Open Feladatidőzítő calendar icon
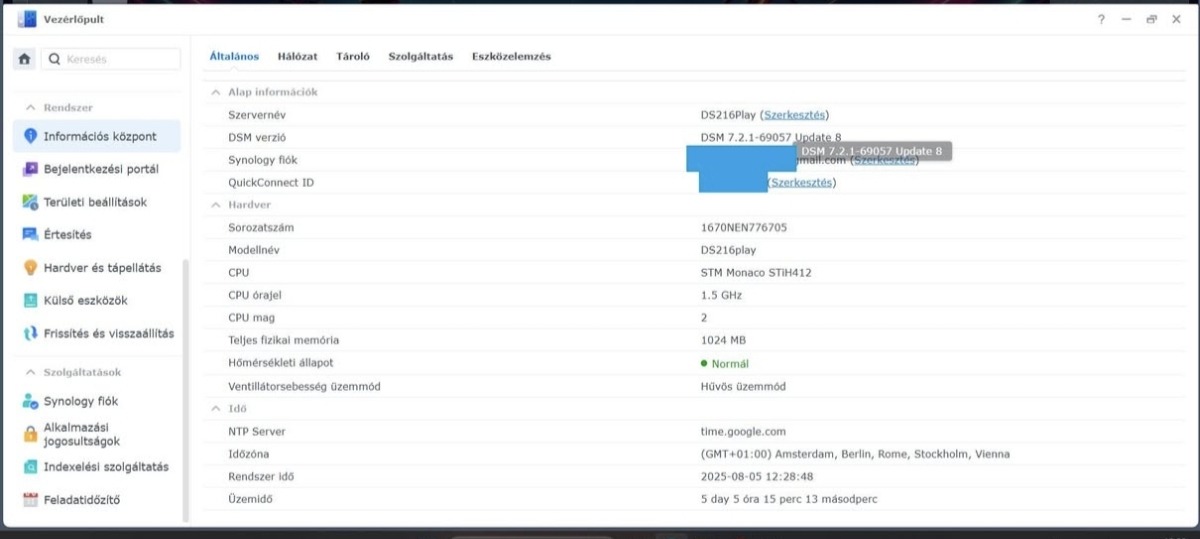 click(30, 499)
